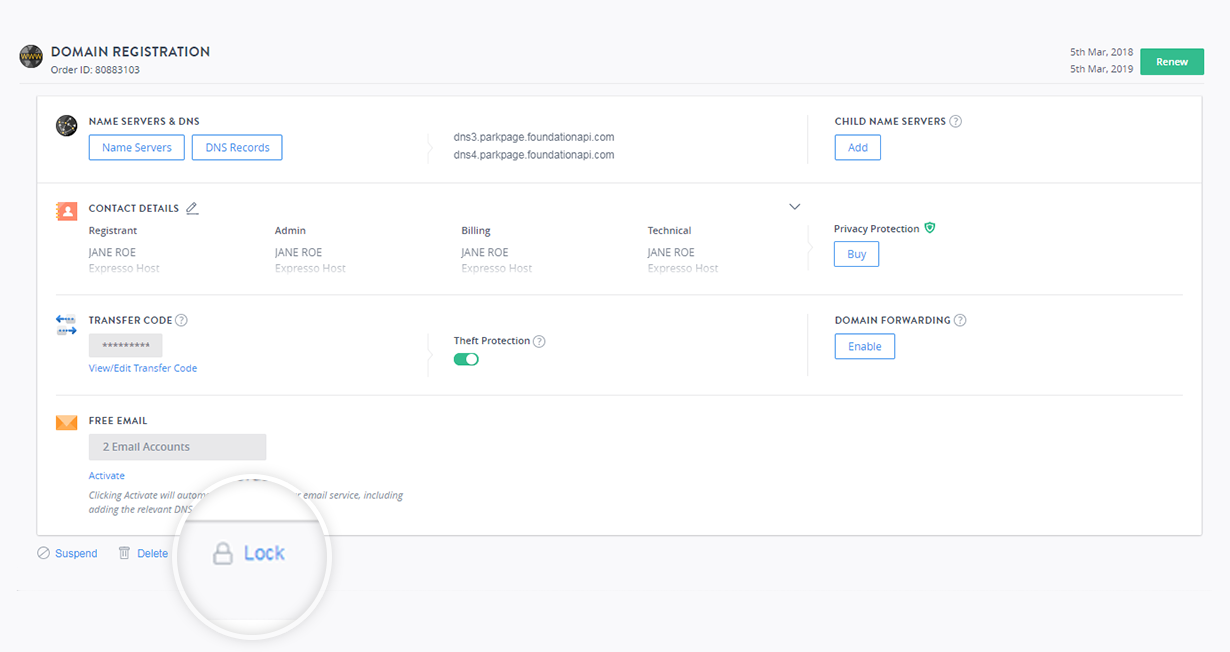Buy Privacy Protection
The image size is (1230, 652).
856,255
